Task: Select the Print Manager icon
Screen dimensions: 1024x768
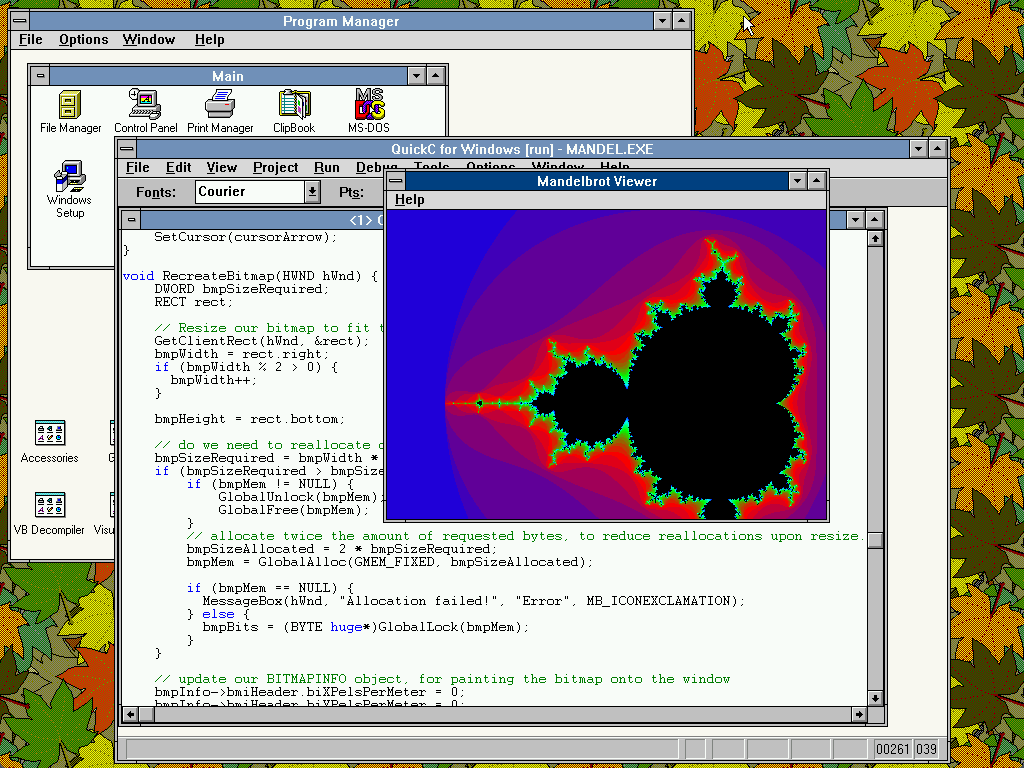Action: coord(220,112)
